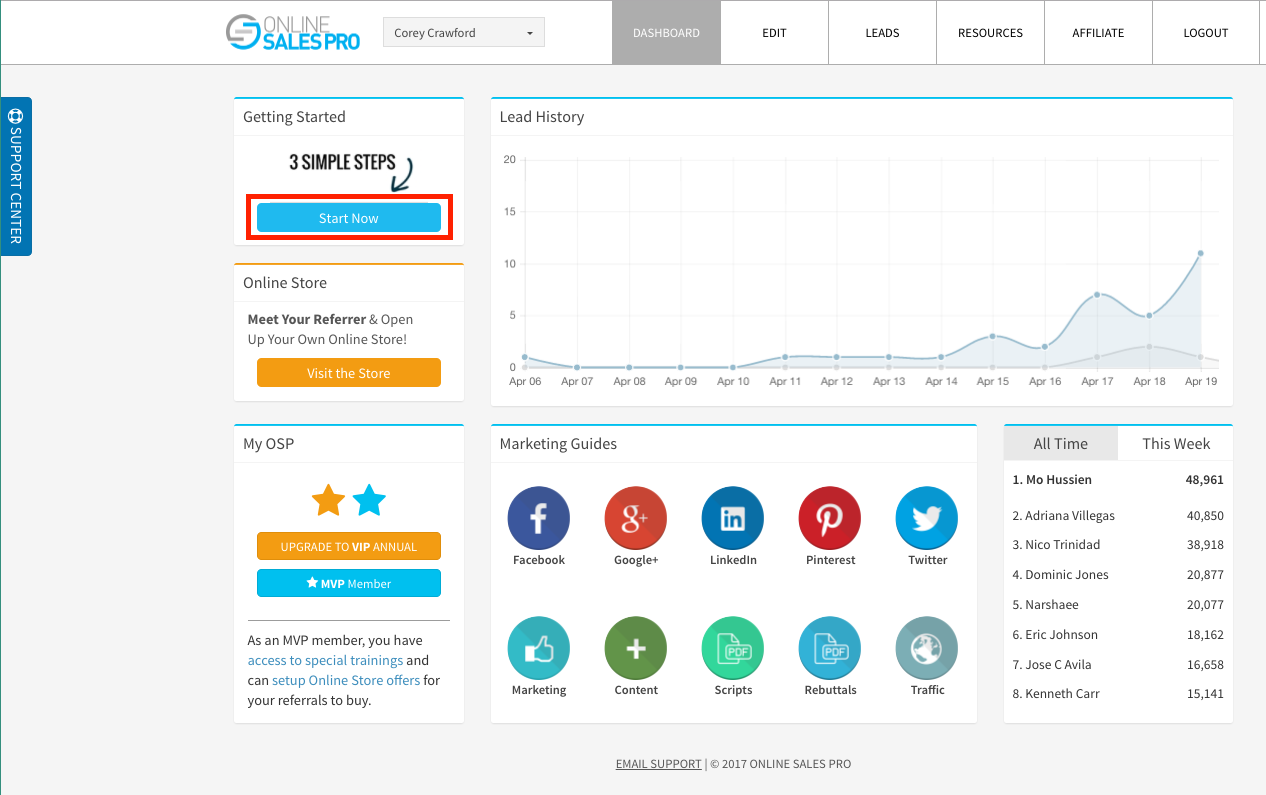Open the Scripts PDF guide icon
Viewport: 1266px width, 795px height.
(732, 648)
